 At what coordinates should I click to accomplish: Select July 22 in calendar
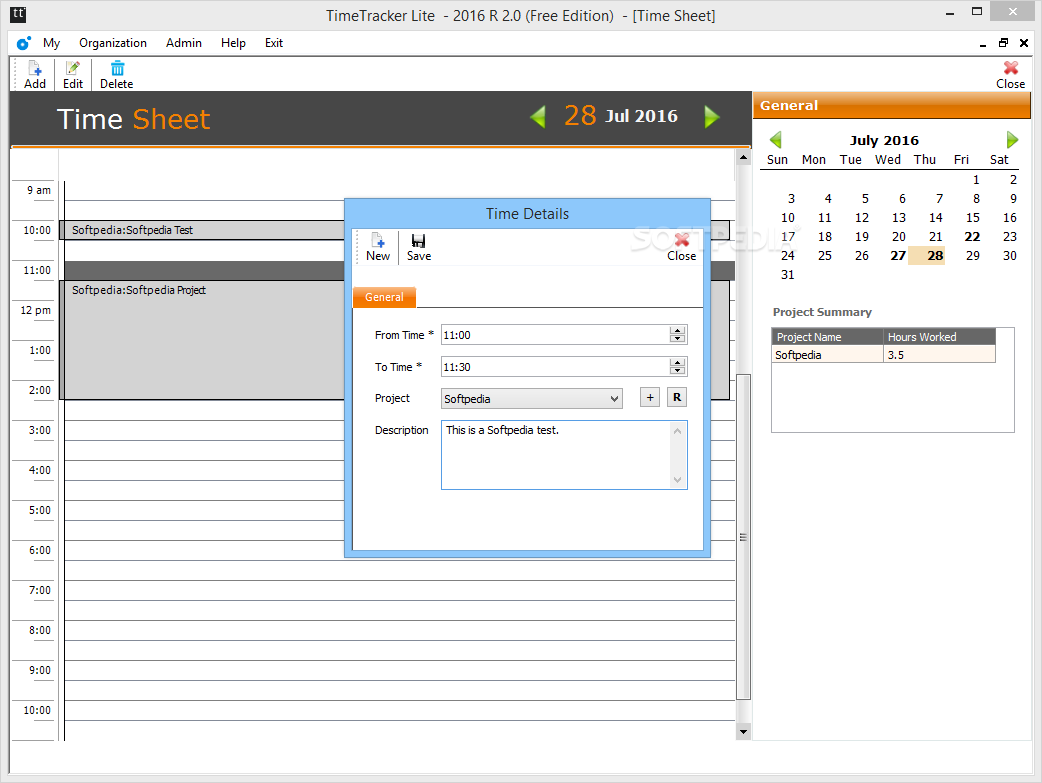(x=972, y=237)
